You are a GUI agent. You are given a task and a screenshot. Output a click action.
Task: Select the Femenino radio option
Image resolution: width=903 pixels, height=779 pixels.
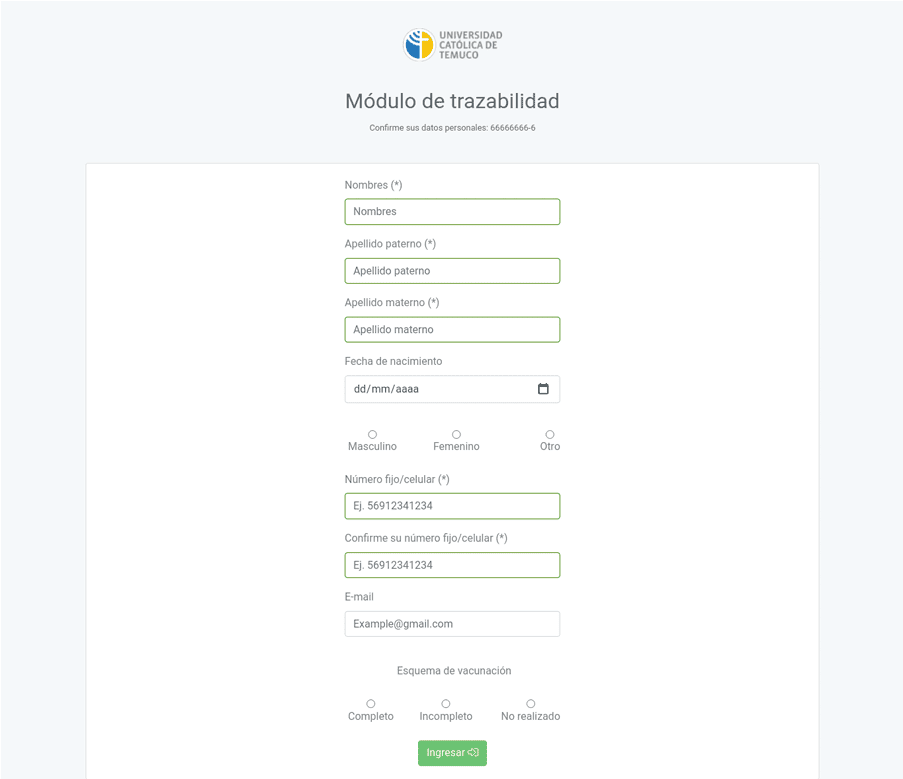point(456,434)
